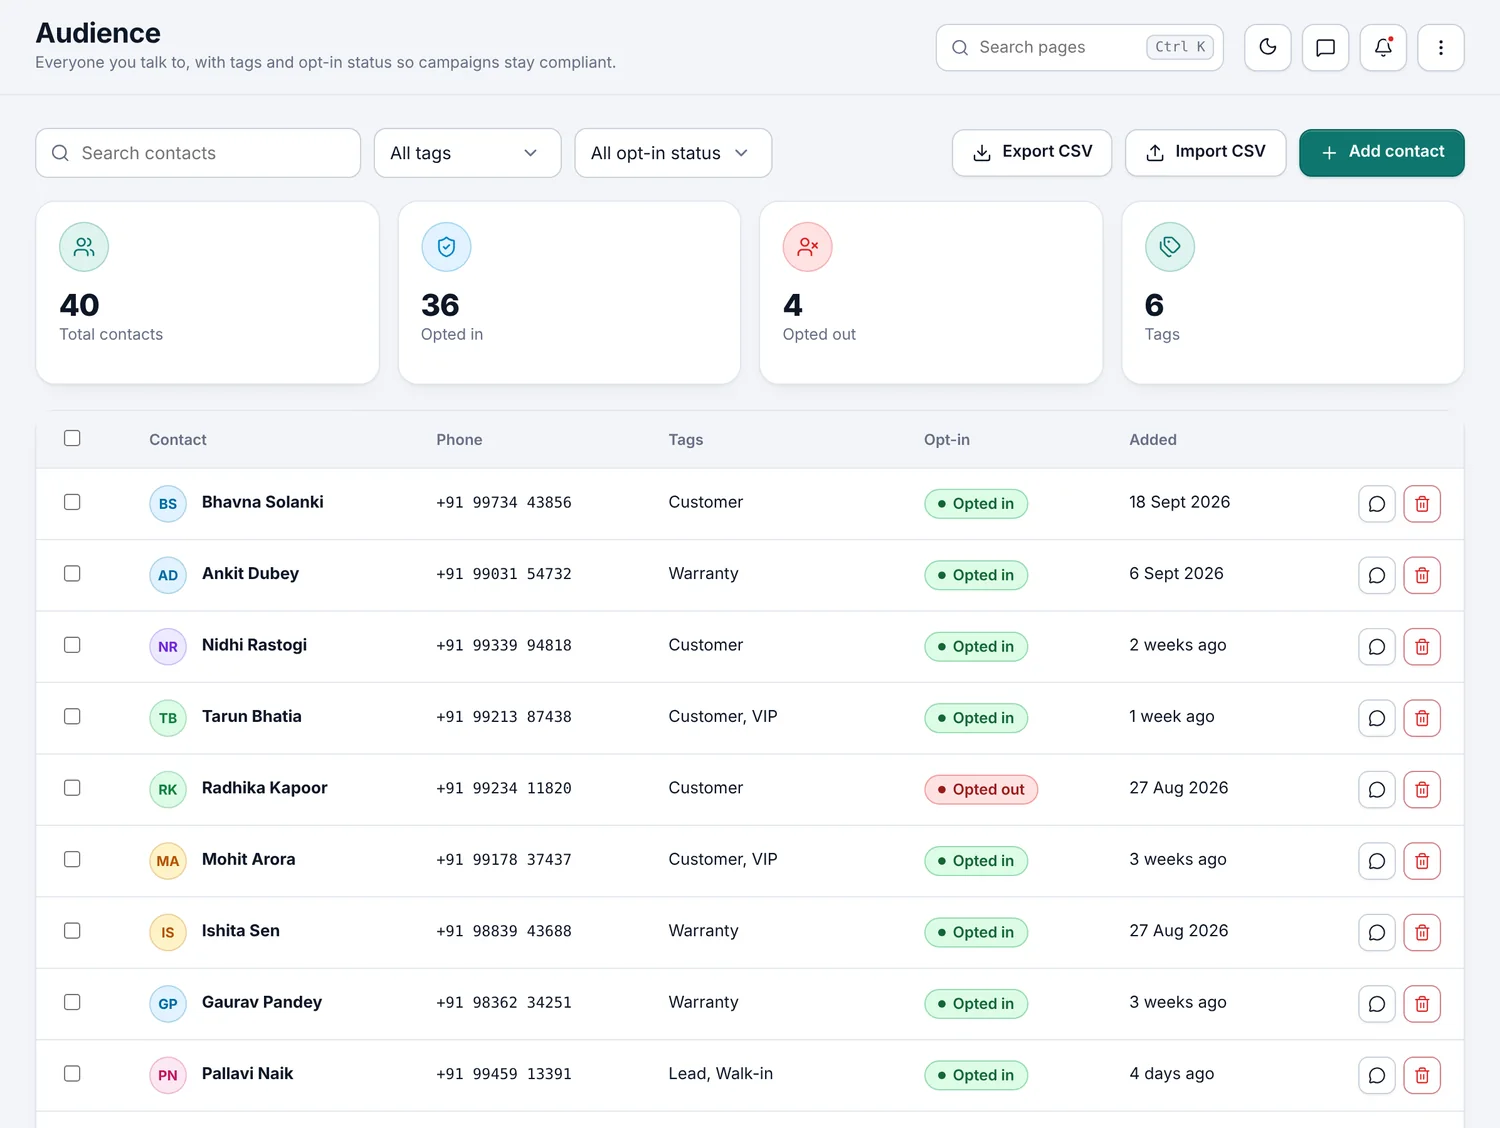Delete Bhavna Solanki's contact
This screenshot has height=1128, width=1500.
pos(1422,504)
